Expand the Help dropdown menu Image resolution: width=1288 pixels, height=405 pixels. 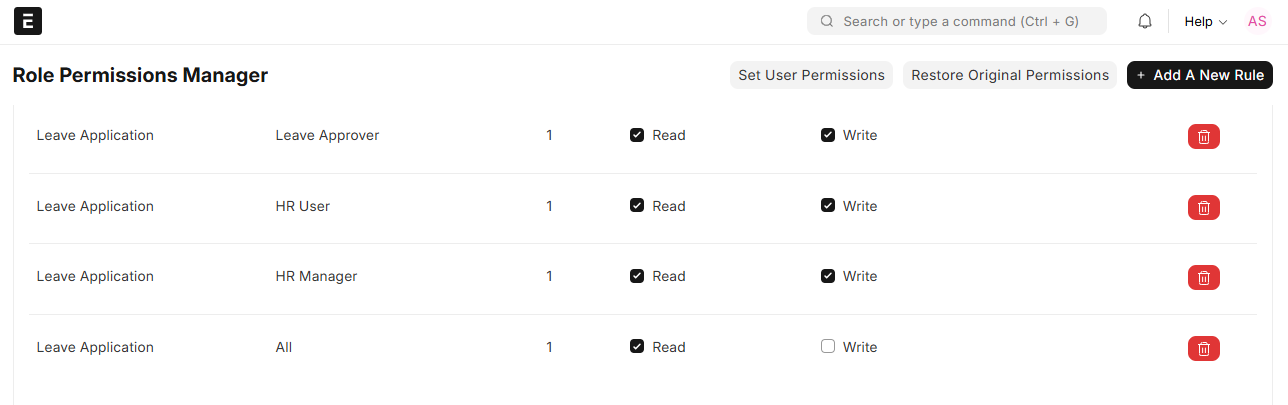click(1205, 21)
